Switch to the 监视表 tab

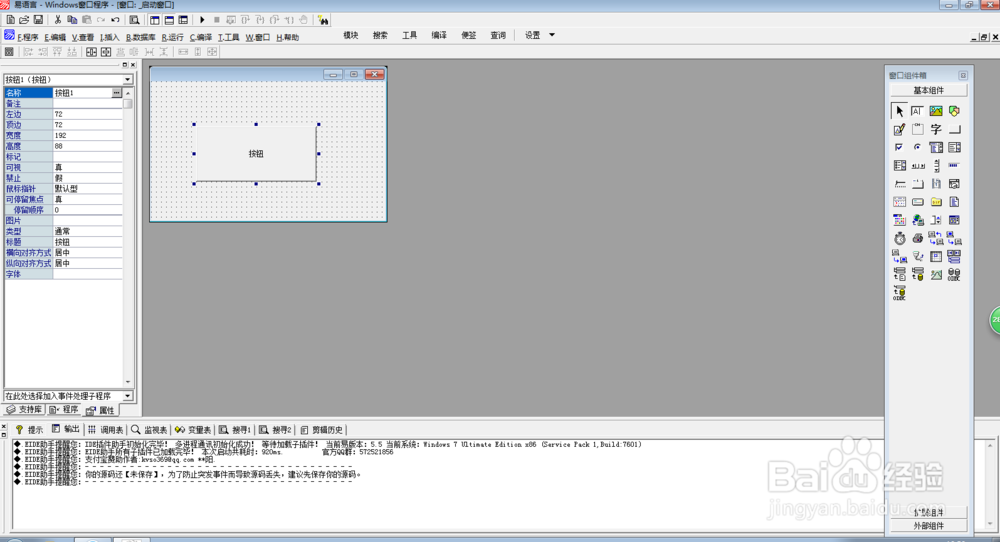149,430
